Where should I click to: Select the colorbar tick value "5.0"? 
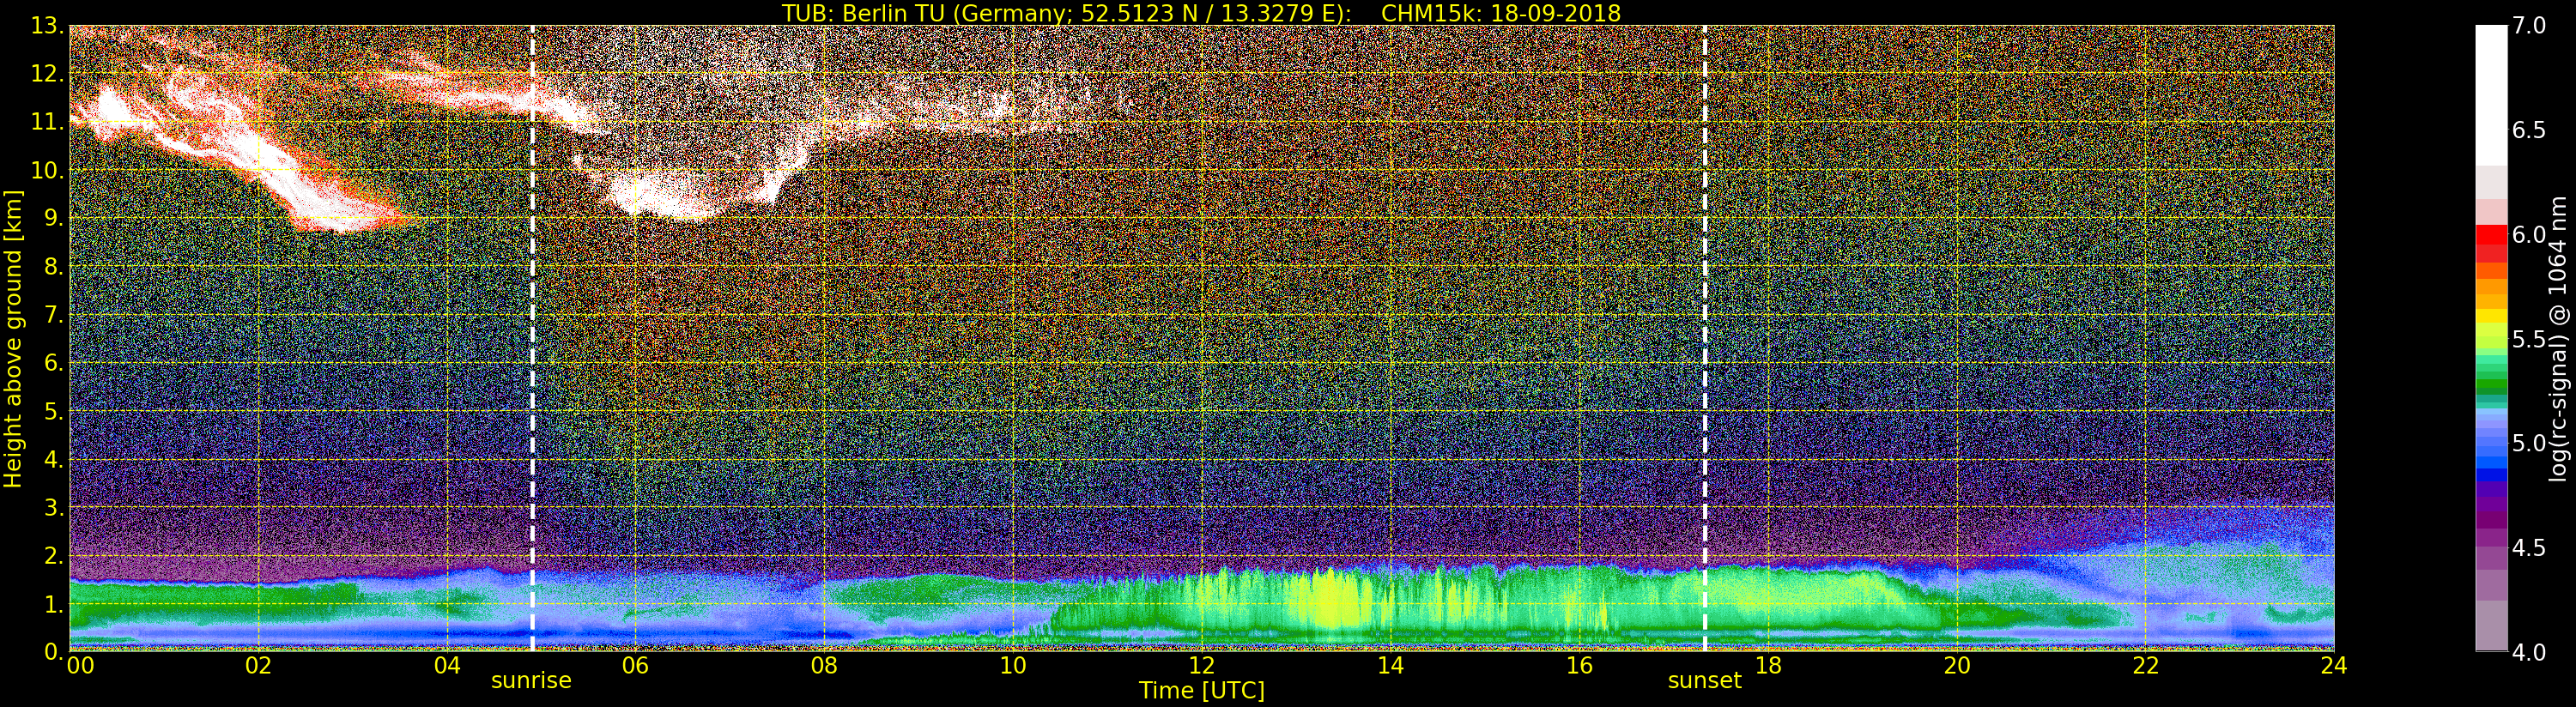click(2528, 443)
